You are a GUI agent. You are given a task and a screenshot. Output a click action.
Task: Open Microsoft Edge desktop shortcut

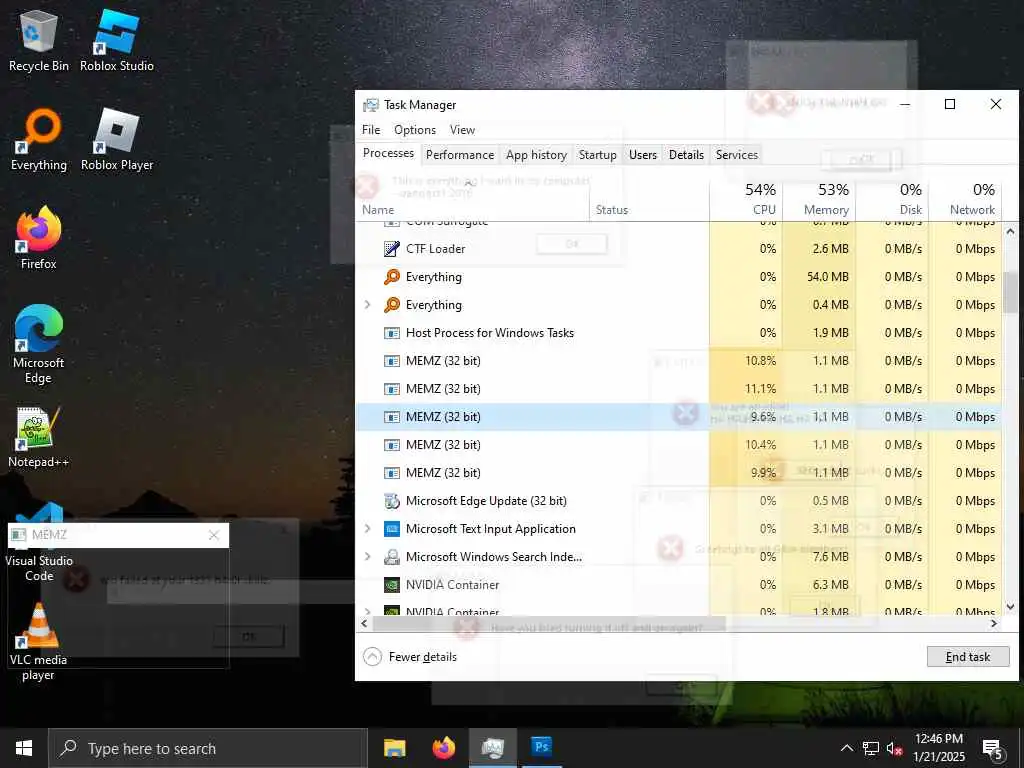[x=39, y=344]
